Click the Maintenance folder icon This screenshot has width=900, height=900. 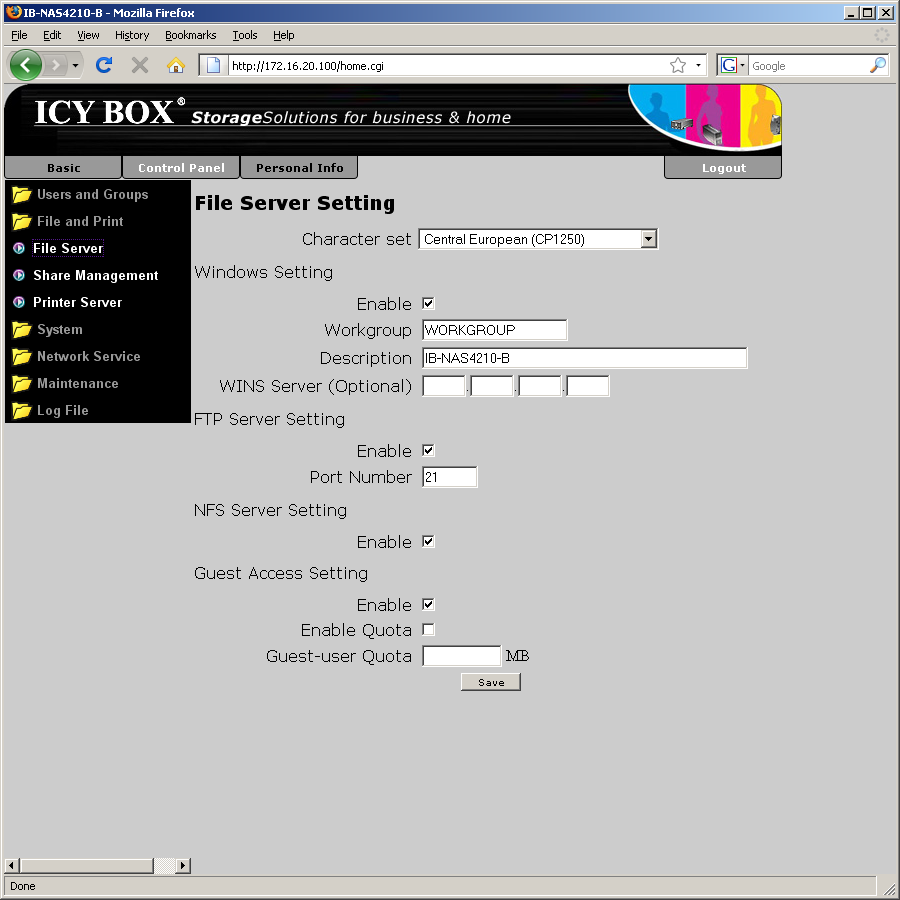coord(21,383)
